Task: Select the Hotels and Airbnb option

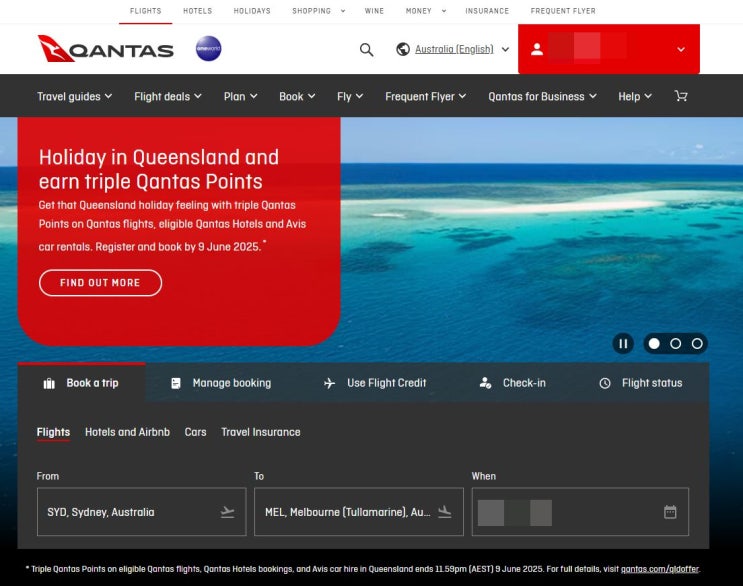Action: [127, 432]
